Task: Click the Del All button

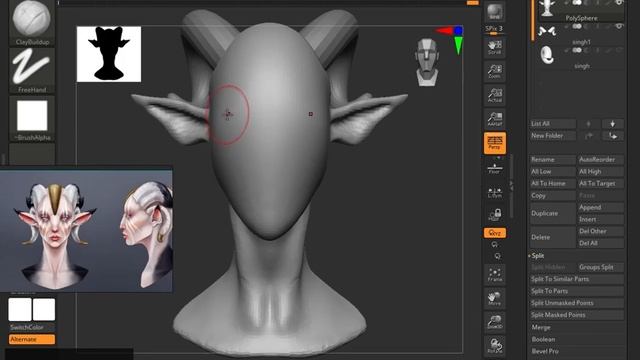Action: coord(600,243)
